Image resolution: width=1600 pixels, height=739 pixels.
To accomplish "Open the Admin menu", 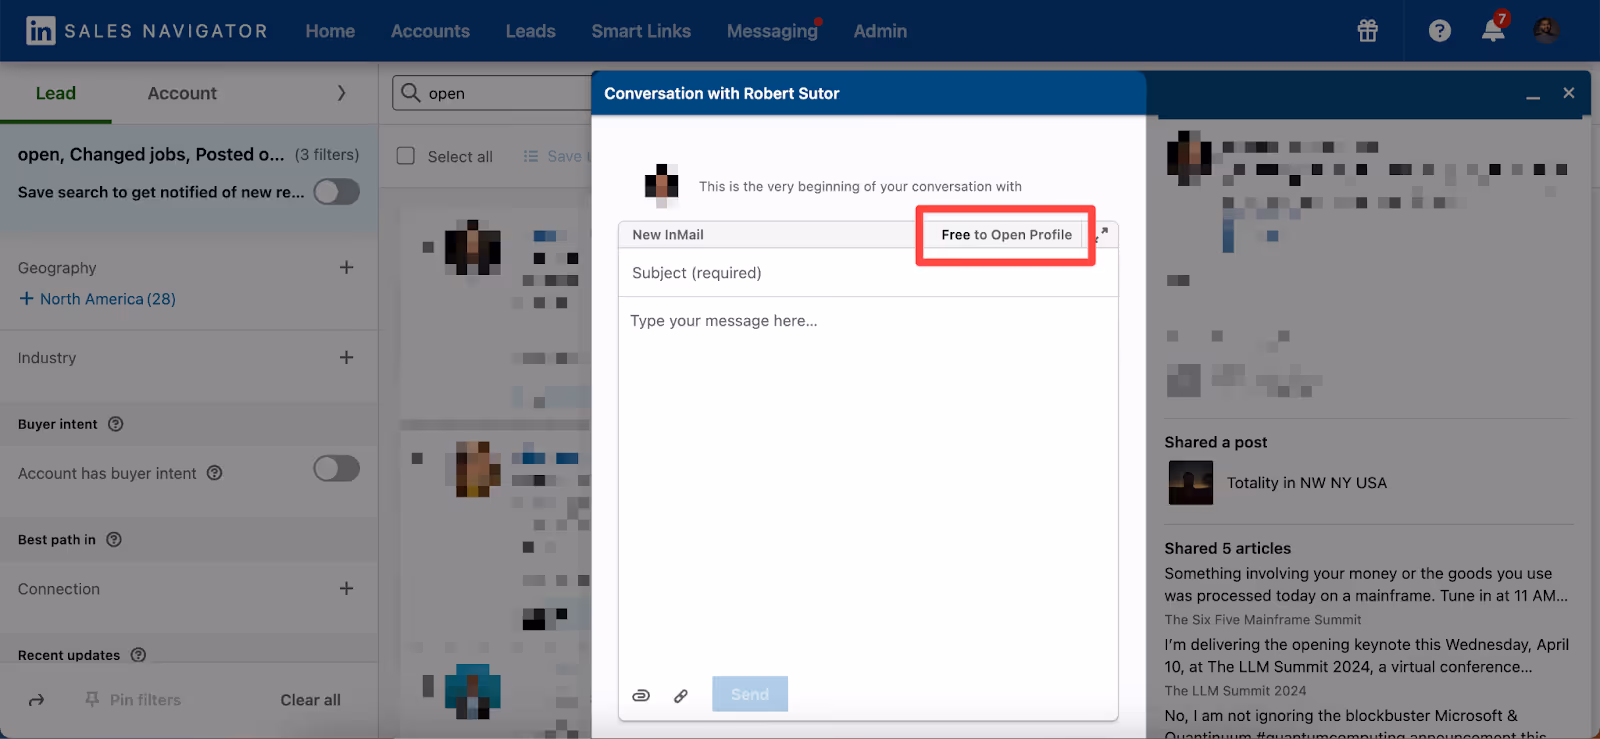I will click(880, 31).
